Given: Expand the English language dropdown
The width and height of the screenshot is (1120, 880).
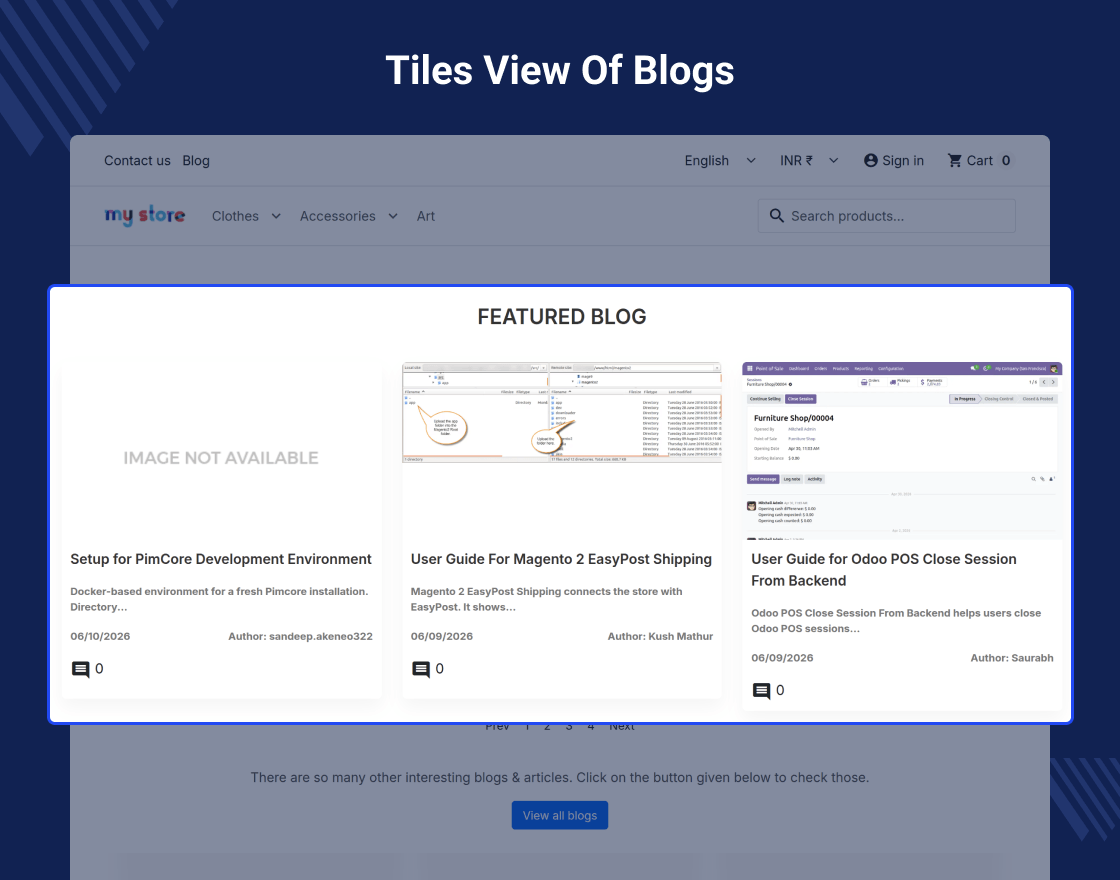Looking at the screenshot, I should click(x=751, y=161).
